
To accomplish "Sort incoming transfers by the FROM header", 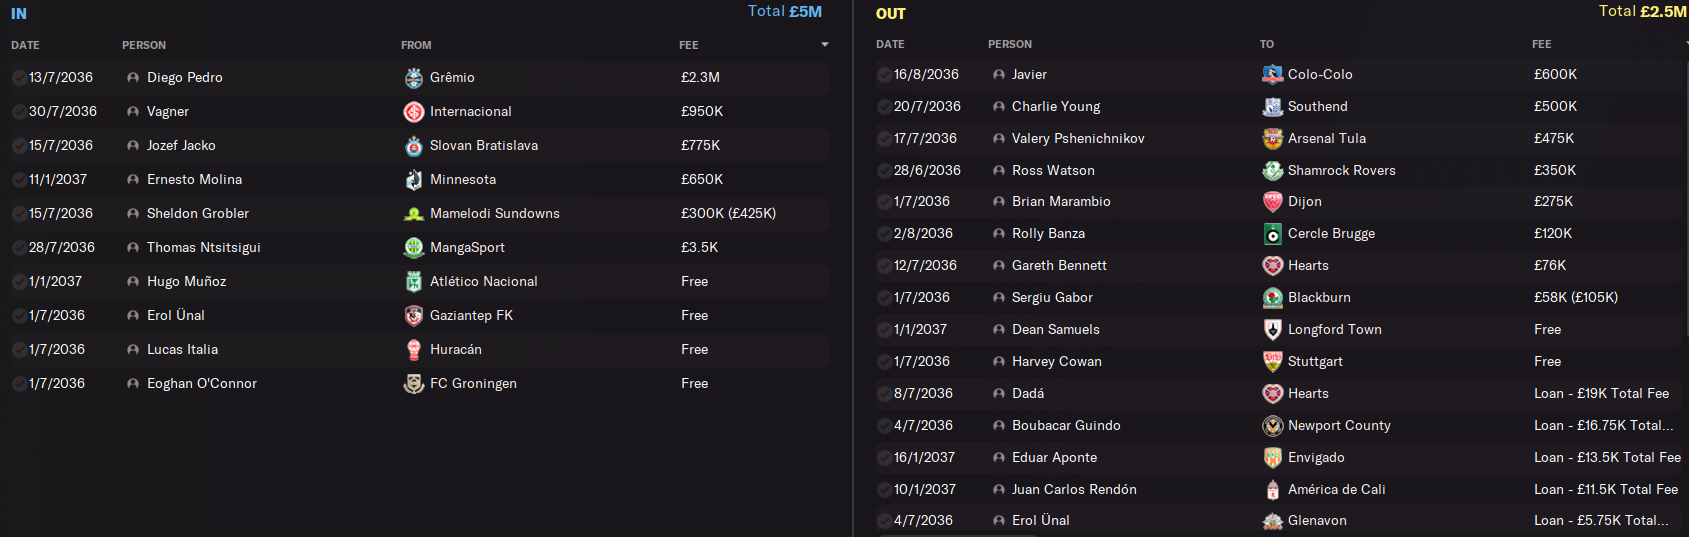I will tap(416, 45).
